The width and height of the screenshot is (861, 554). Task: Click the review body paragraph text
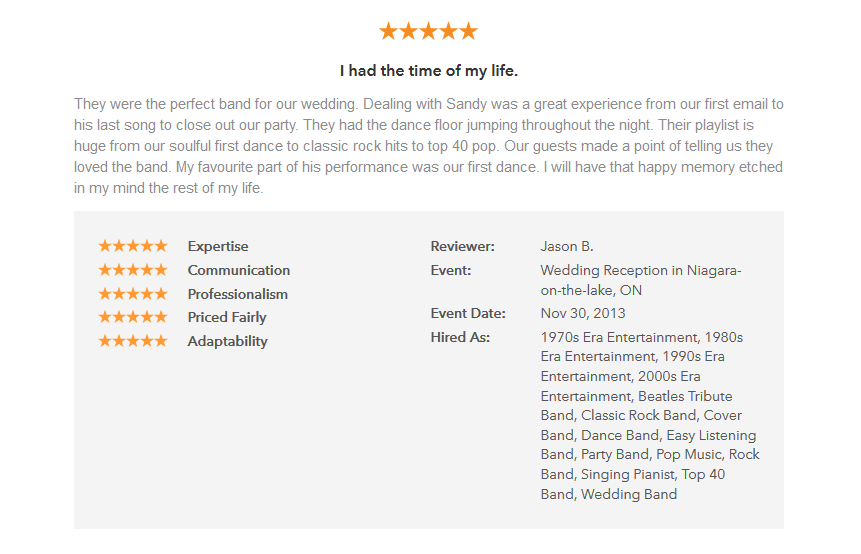pyautogui.click(x=429, y=146)
